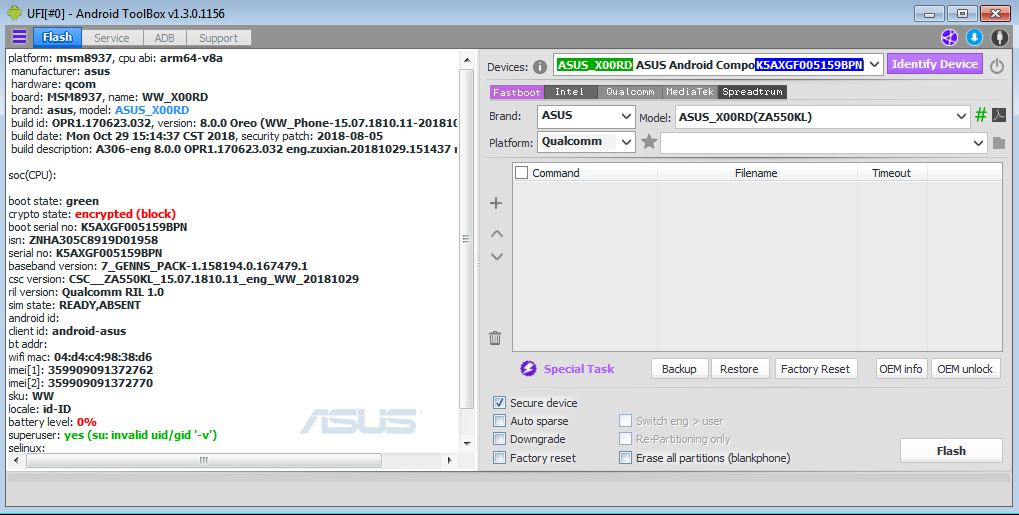The width and height of the screenshot is (1019, 515).
Task: Switch to the Service tab
Action: pos(111,38)
